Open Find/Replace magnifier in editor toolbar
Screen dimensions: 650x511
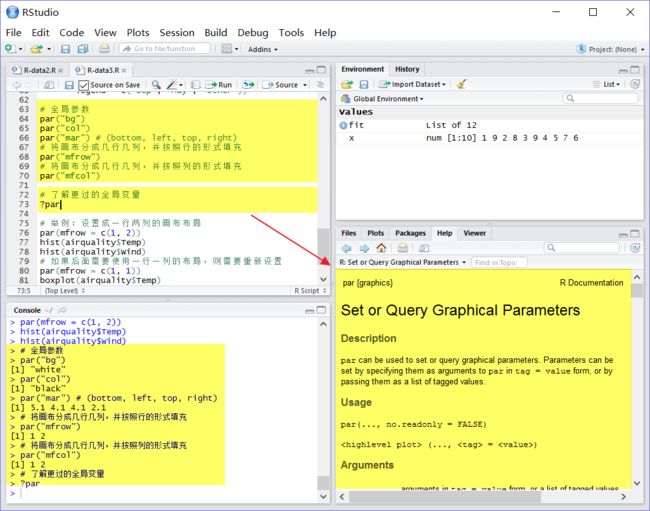click(x=156, y=85)
